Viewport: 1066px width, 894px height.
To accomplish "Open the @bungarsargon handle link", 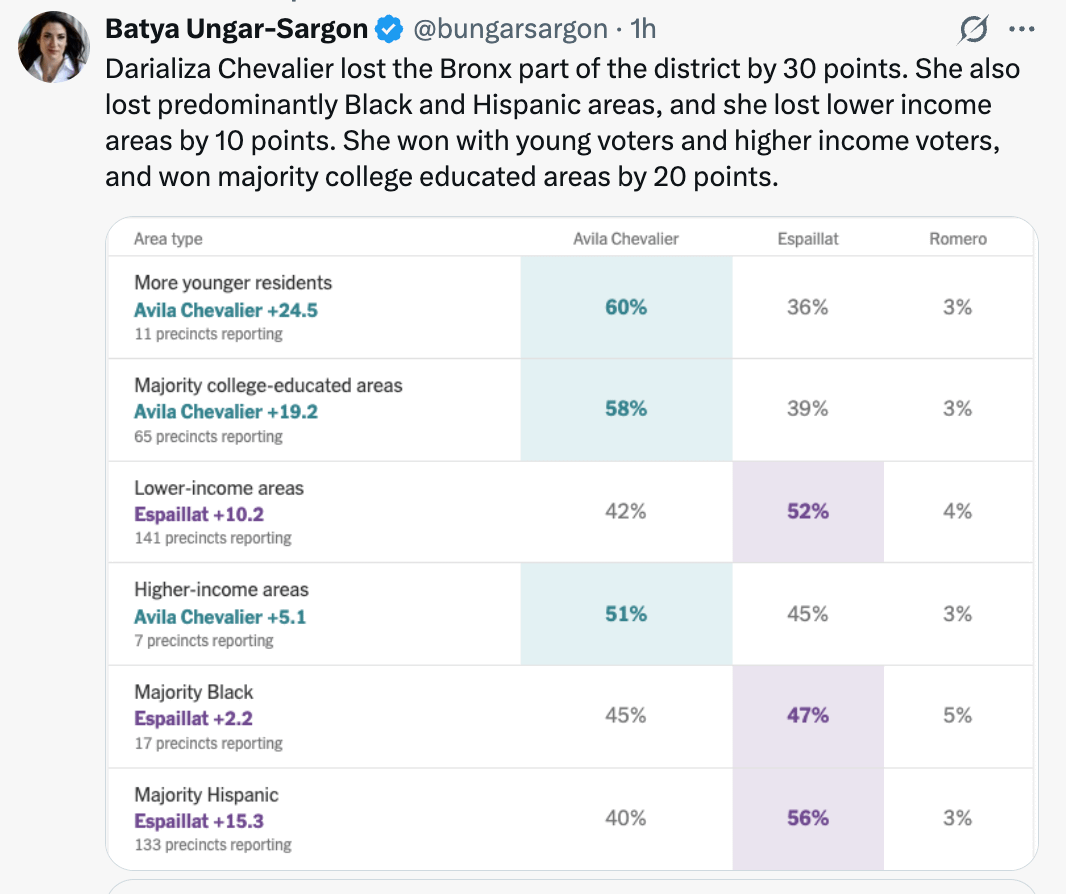I will click(x=511, y=29).
